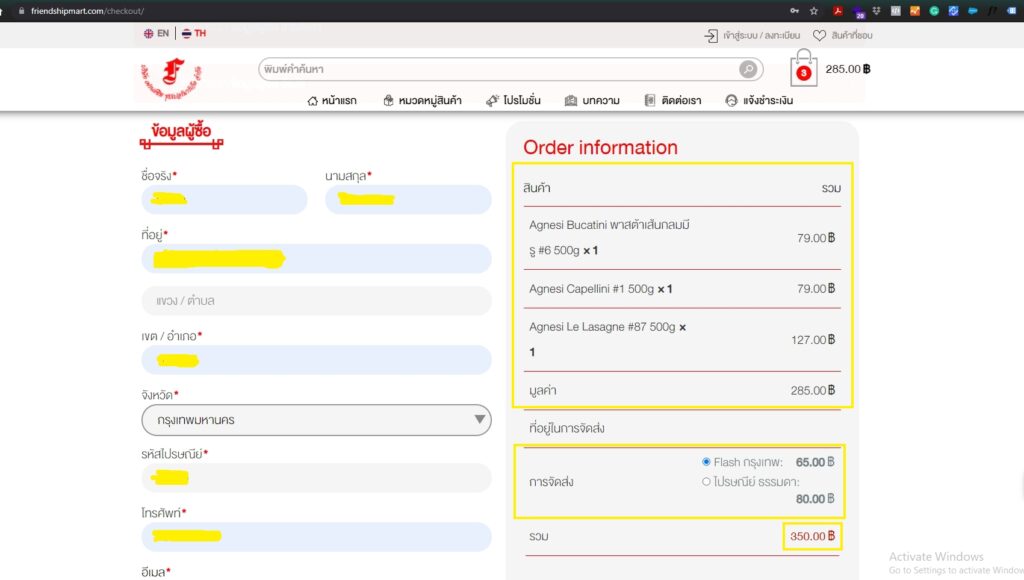The height and width of the screenshot is (580, 1024).
Task: Click the login arrow icon
Action: coord(712,35)
